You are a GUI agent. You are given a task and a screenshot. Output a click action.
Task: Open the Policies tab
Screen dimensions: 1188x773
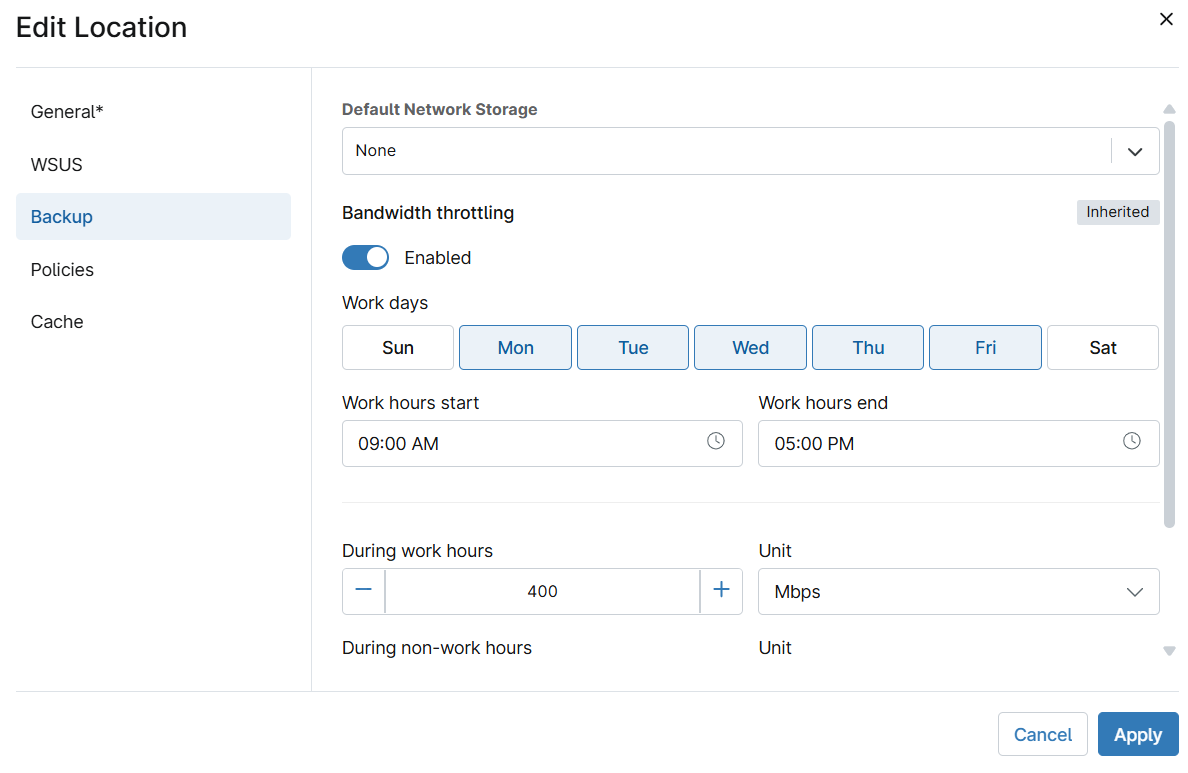click(62, 270)
